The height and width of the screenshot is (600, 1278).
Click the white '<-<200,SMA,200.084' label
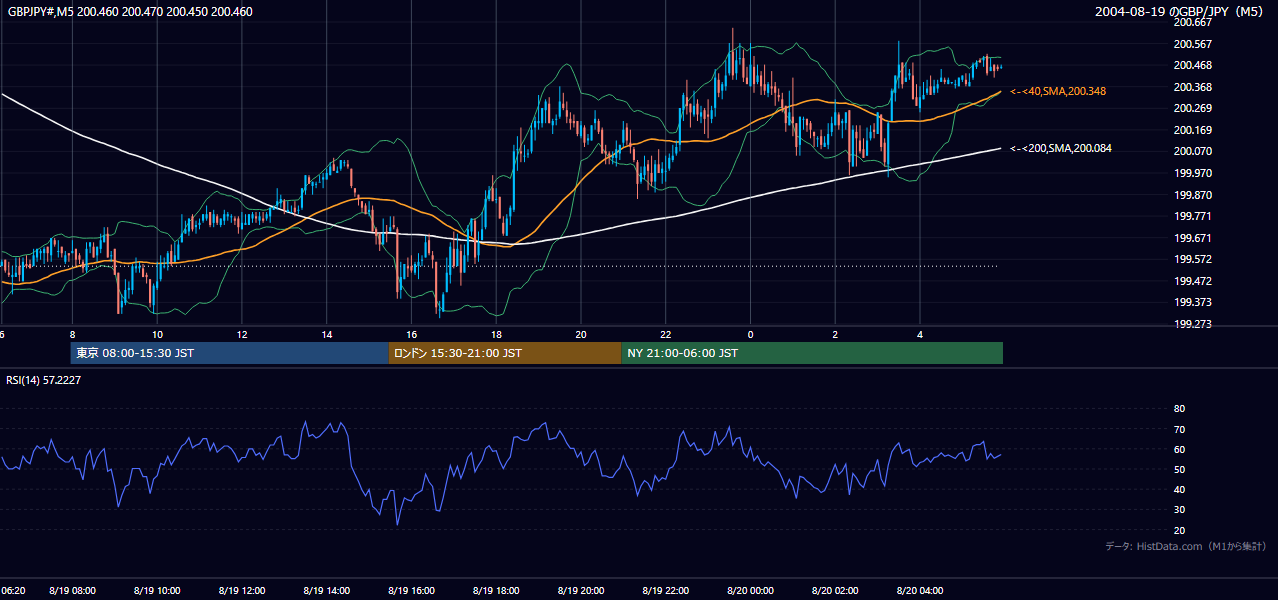pos(1061,148)
